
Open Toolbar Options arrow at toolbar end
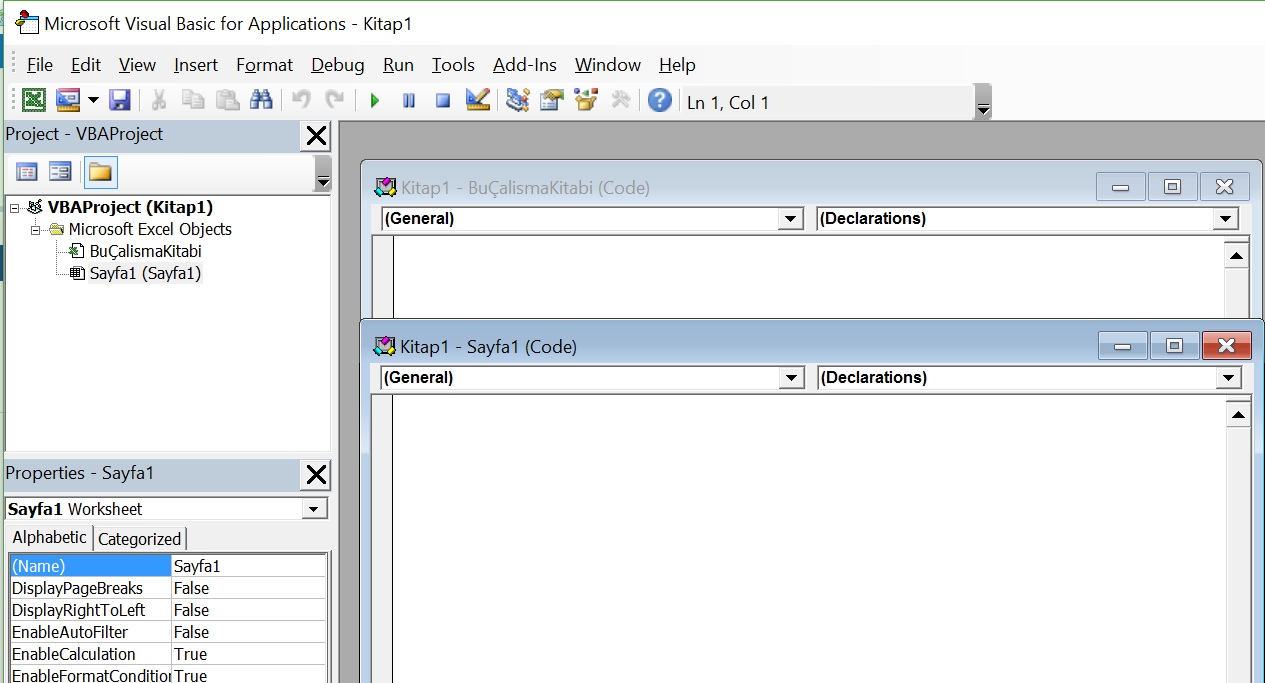coord(983,102)
